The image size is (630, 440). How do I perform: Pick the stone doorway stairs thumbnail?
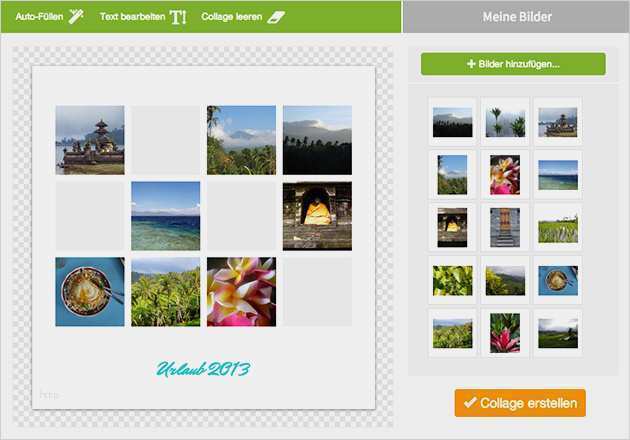(x=505, y=227)
